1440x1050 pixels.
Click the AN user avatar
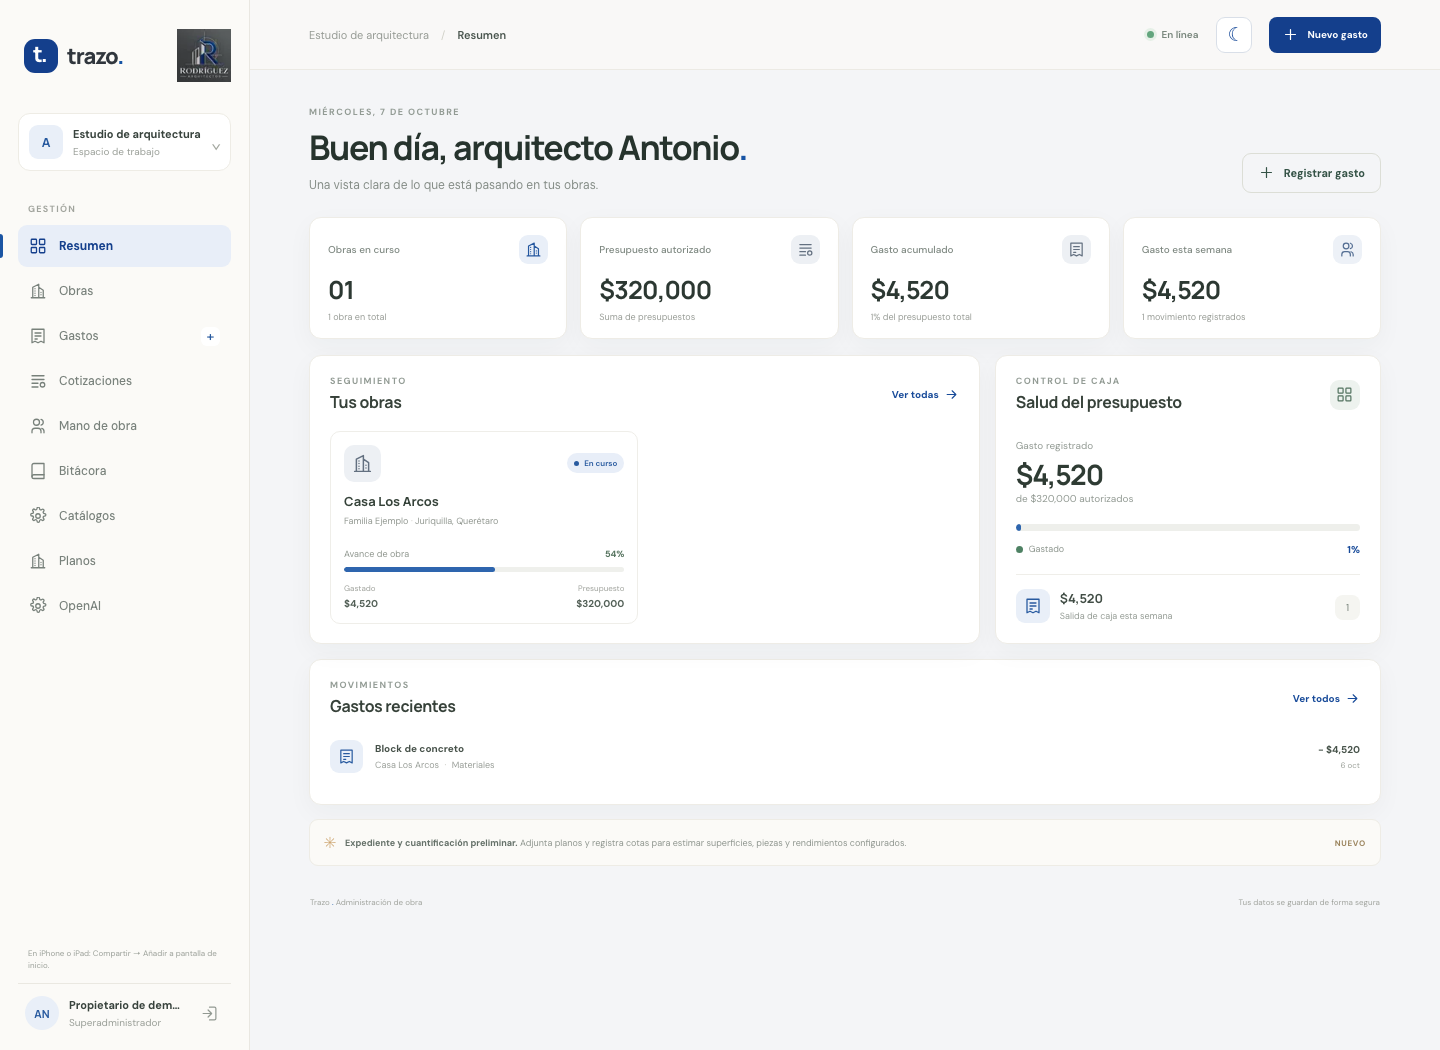(x=42, y=1014)
